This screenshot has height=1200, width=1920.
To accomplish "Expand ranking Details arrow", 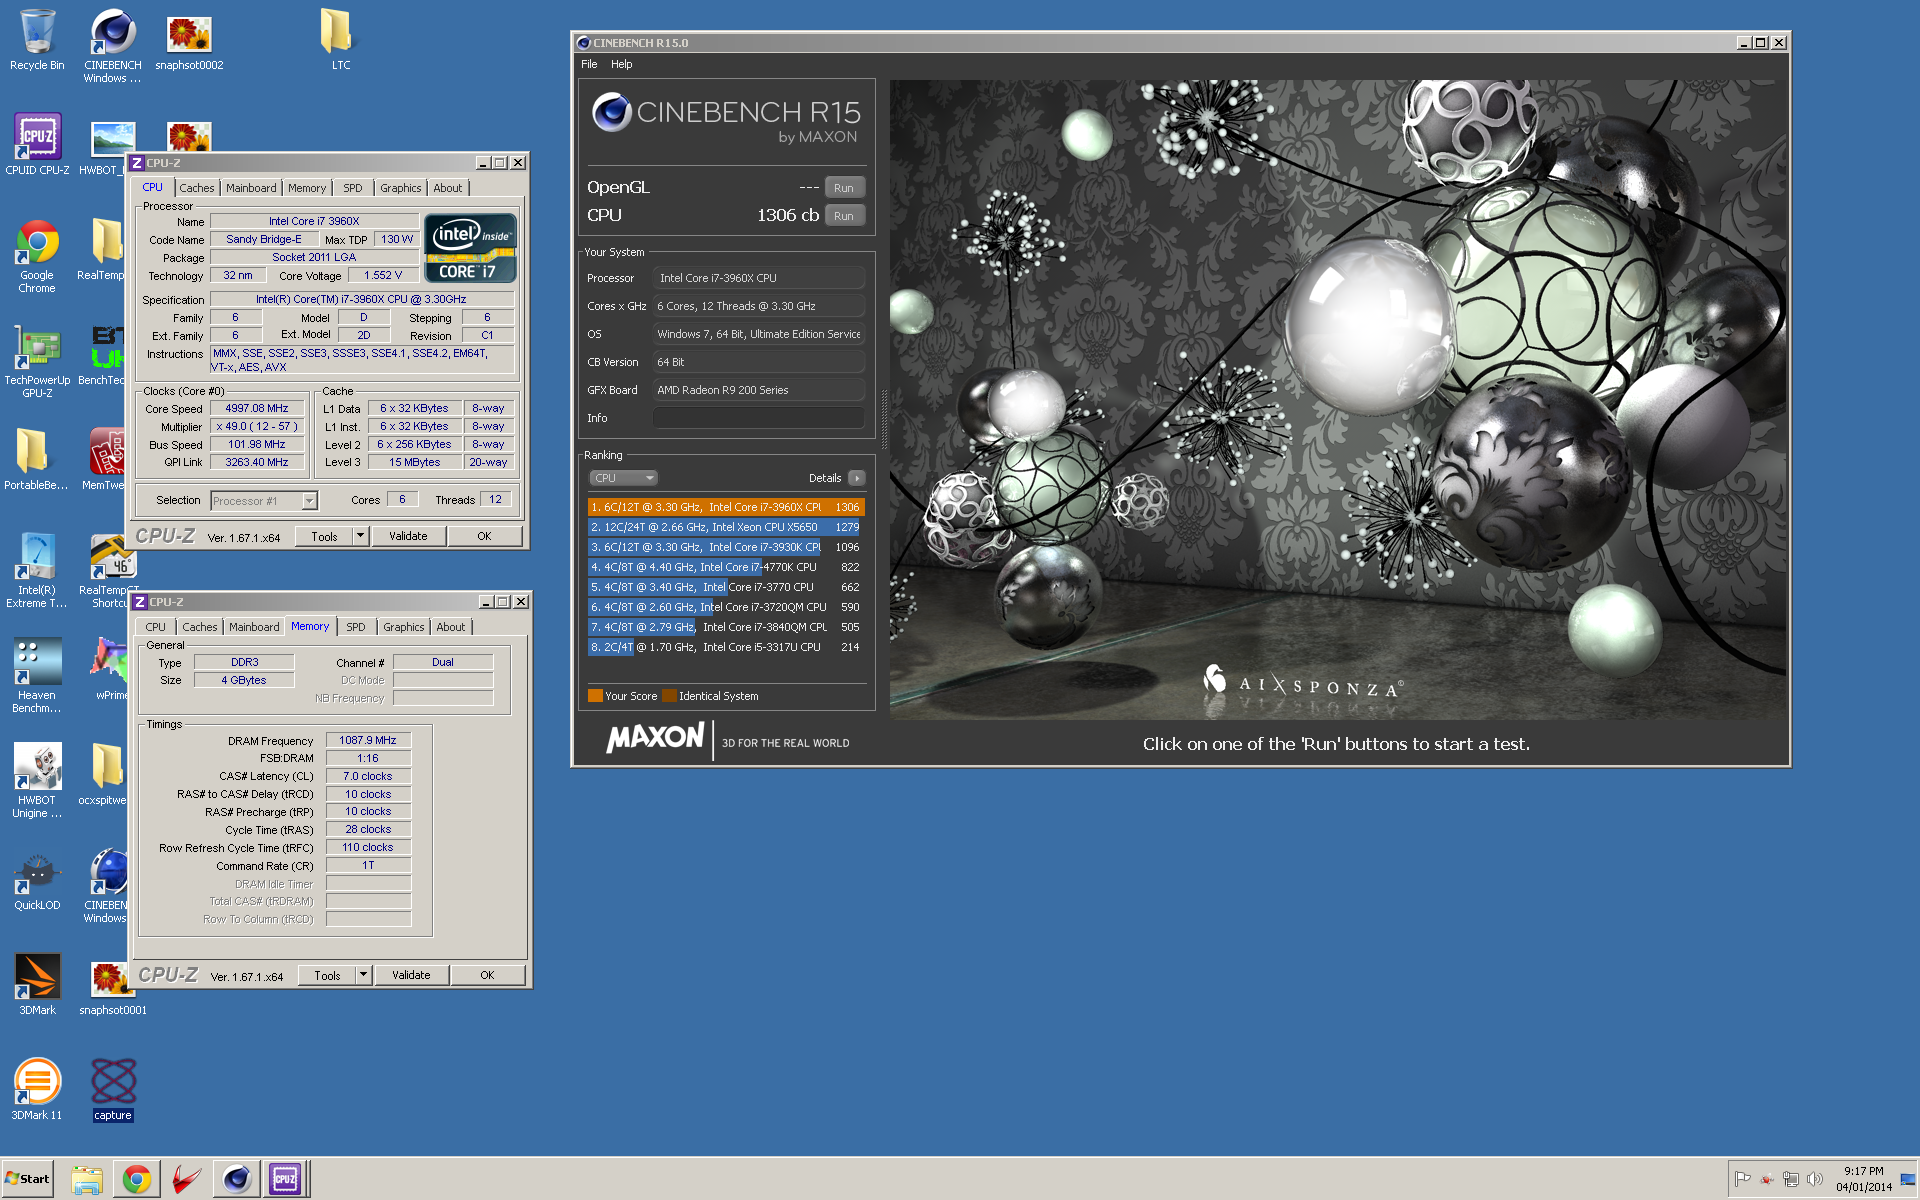I will (x=857, y=478).
